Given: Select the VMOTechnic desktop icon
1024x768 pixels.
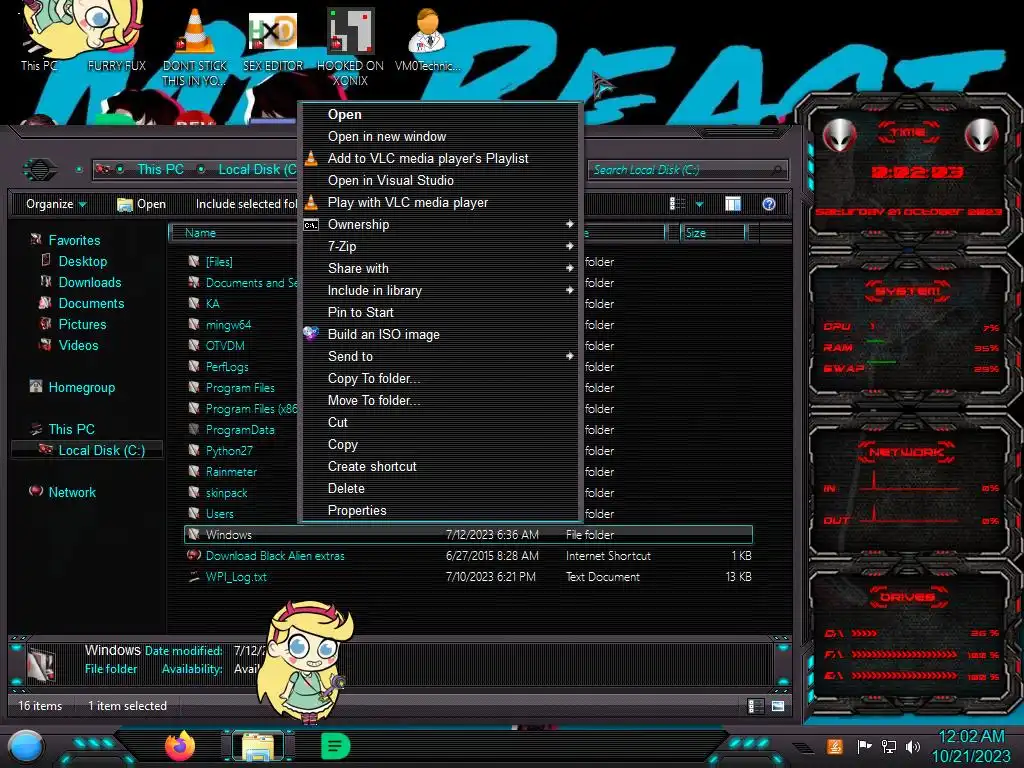Looking at the screenshot, I should click(427, 39).
